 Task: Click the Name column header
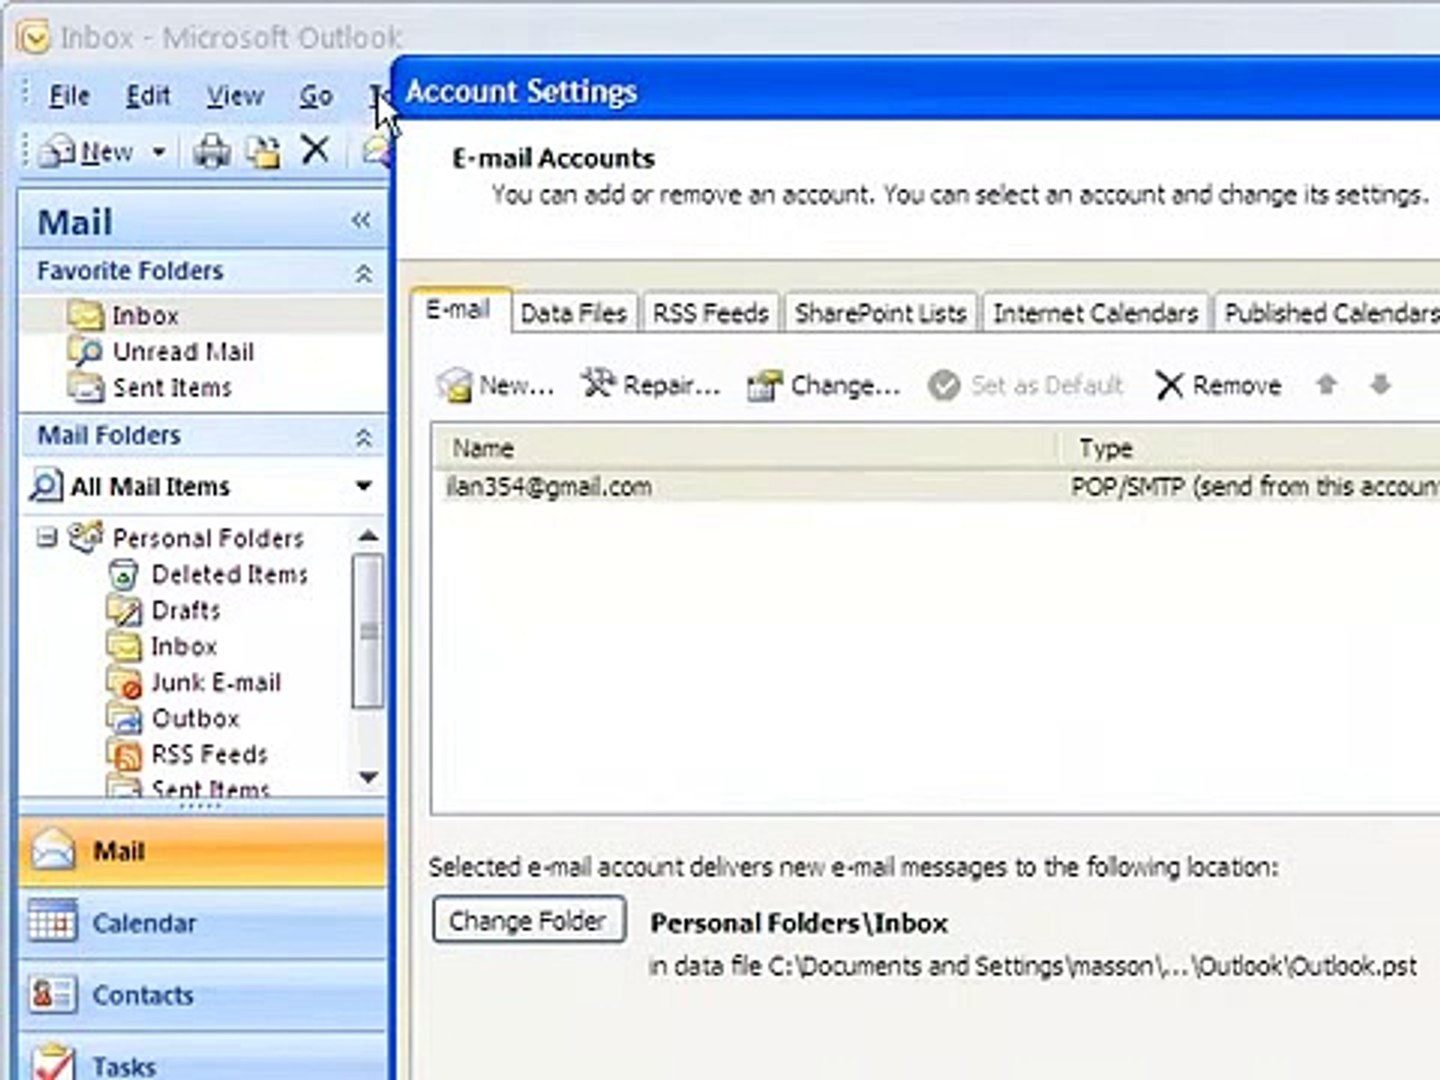click(x=747, y=448)
